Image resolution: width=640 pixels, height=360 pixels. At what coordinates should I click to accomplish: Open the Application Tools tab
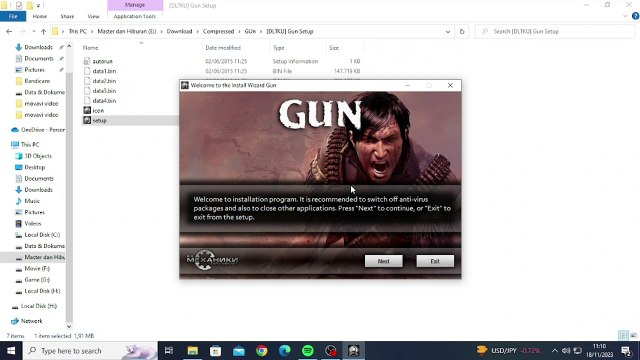(x=135, y=16)
